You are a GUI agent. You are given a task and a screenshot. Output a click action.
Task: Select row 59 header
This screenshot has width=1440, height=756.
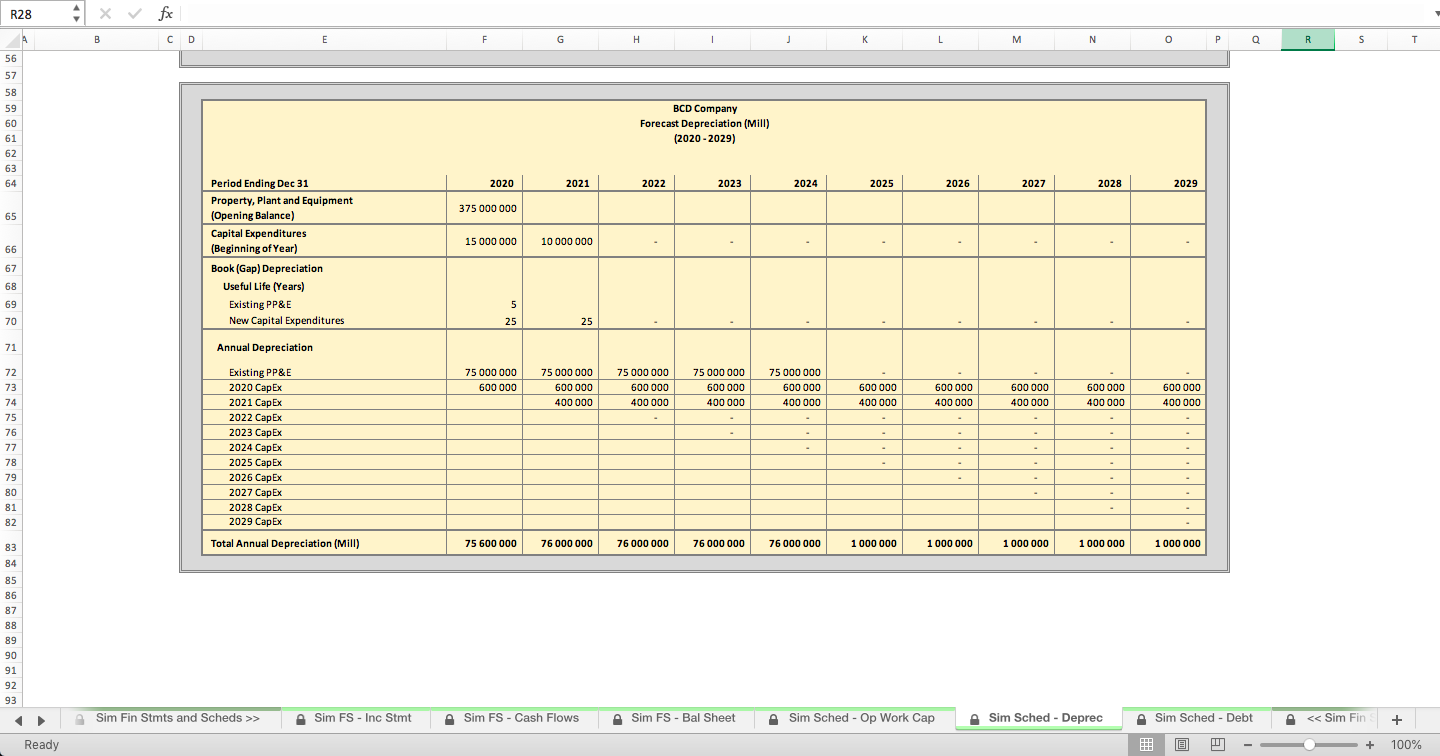[x=11, y=108]
